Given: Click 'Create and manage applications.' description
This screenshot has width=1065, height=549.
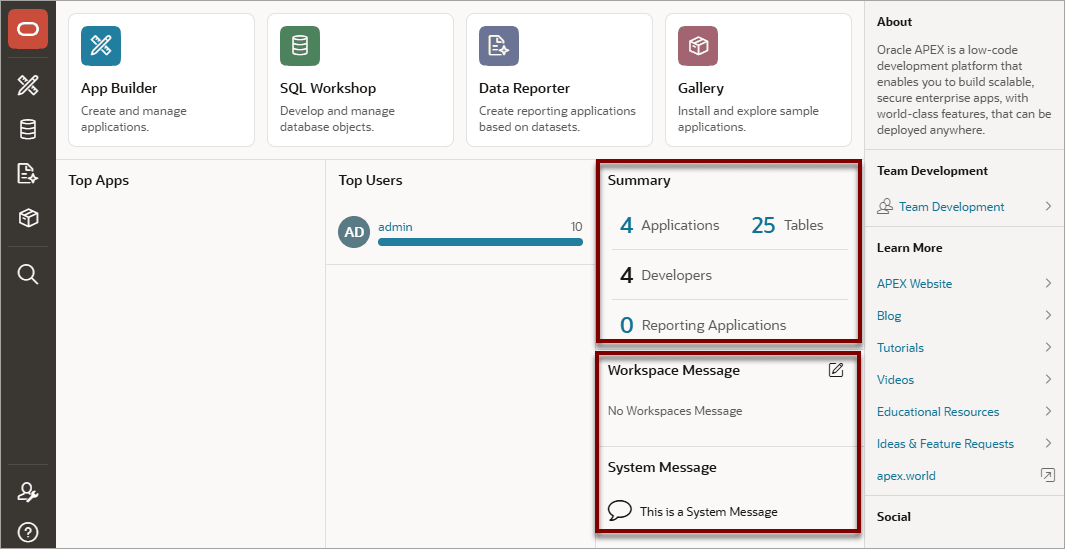Looking at the screenshot, I should point(134,118).
